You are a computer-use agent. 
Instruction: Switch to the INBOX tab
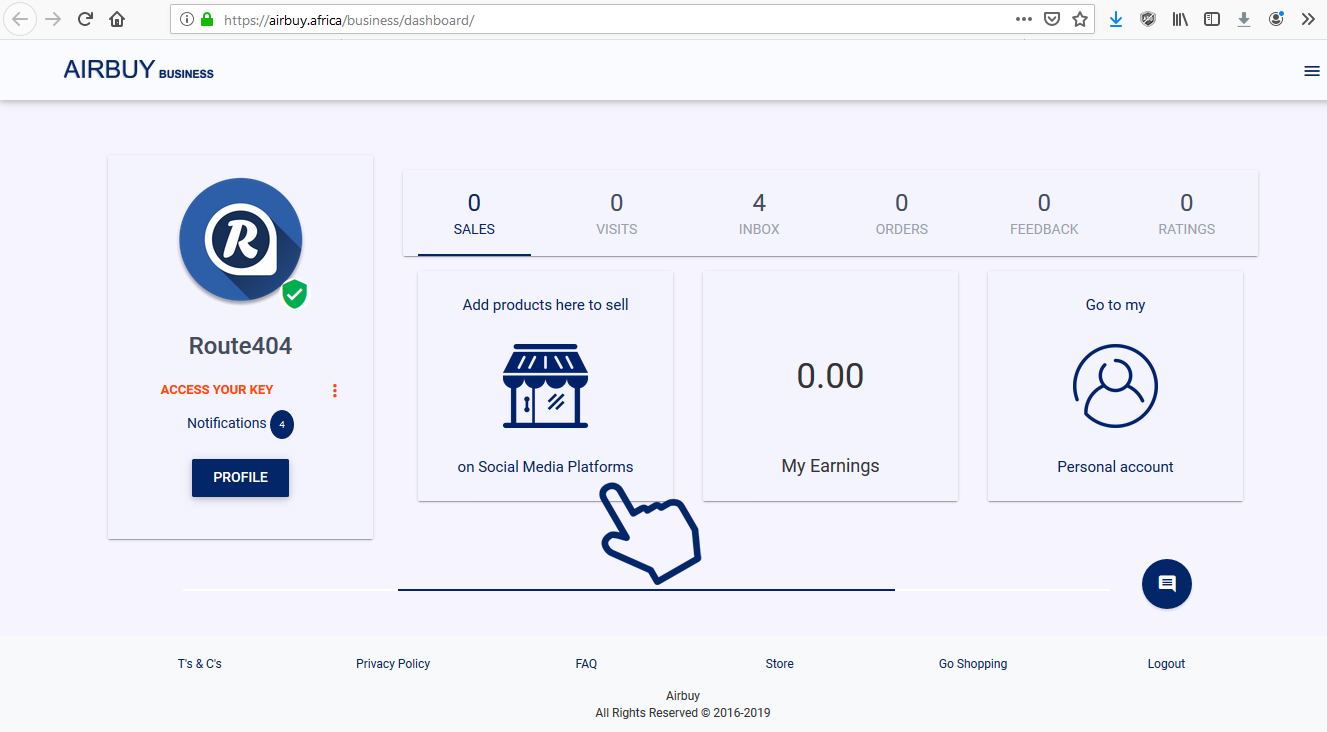pyautogui.click(x=759, y=214)
